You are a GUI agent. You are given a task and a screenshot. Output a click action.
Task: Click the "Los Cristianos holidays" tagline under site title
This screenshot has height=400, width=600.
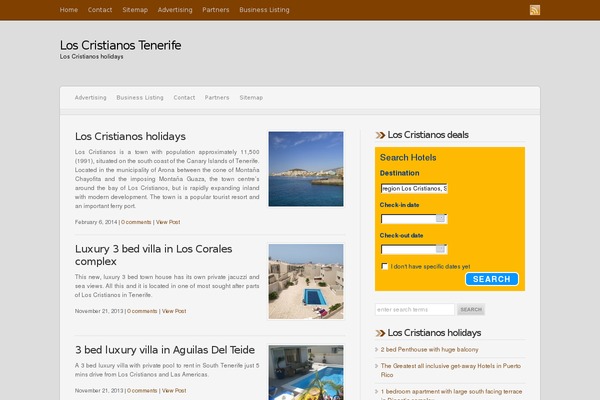(91, 57)
